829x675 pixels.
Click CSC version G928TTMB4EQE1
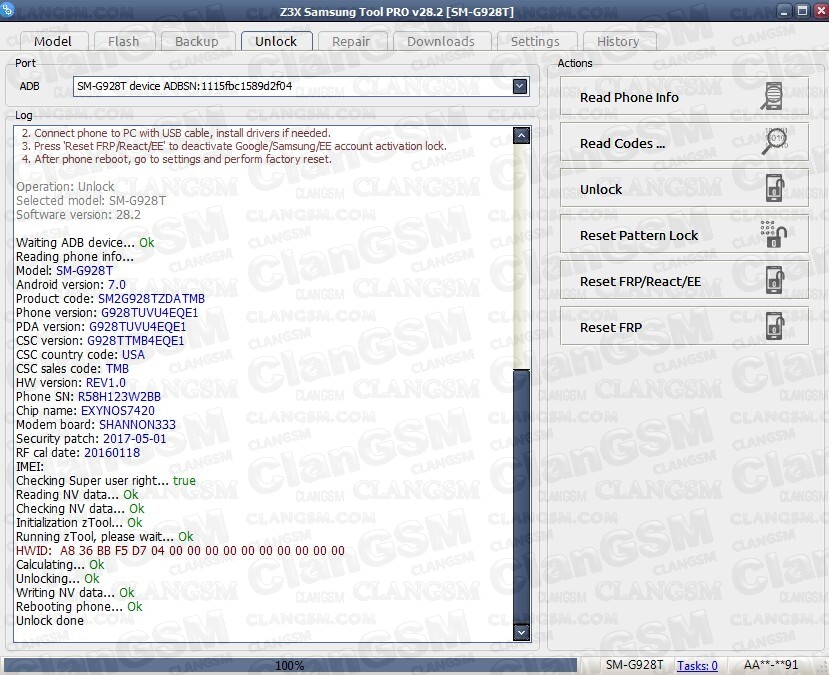[x=136, y=340]
